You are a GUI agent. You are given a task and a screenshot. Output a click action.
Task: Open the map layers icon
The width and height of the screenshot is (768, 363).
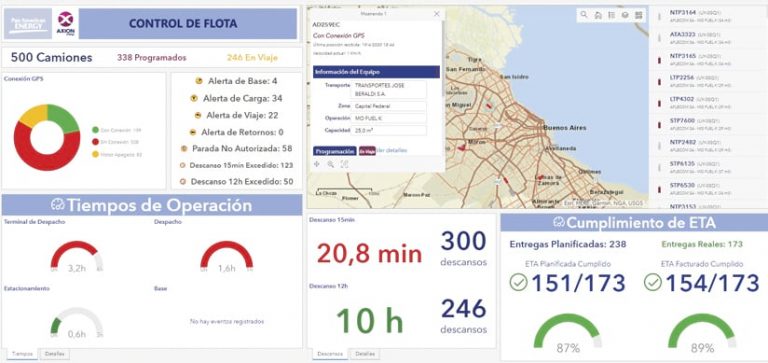[625, 15]
